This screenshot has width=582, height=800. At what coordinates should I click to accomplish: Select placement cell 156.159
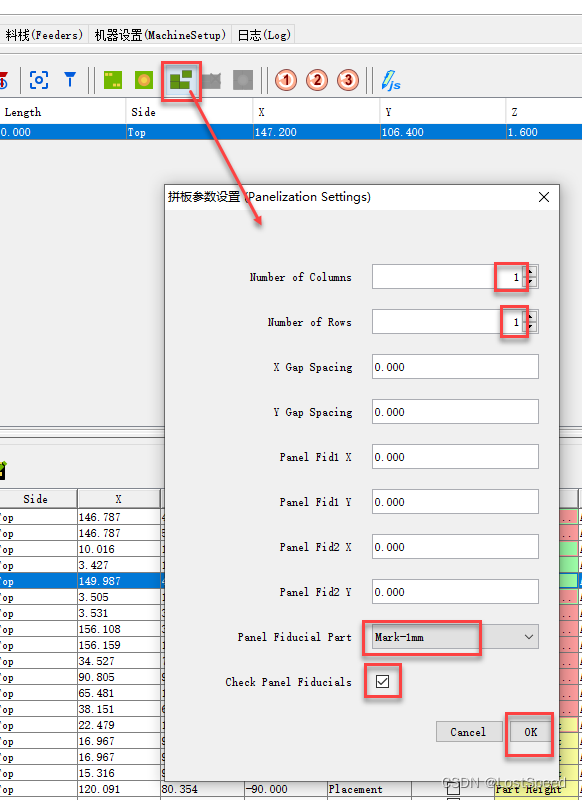click(x=118, y=645)
